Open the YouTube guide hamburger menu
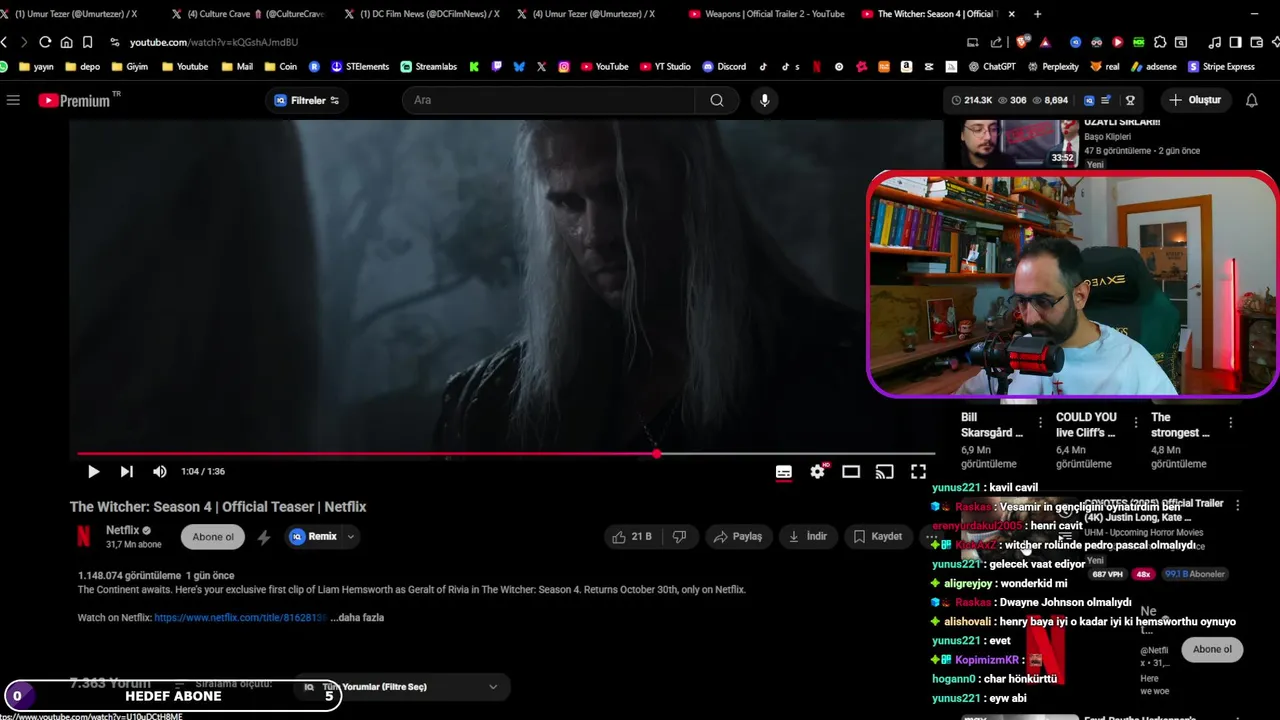The width and height of the screenshot is (1280, 720). tap(13, 100)
